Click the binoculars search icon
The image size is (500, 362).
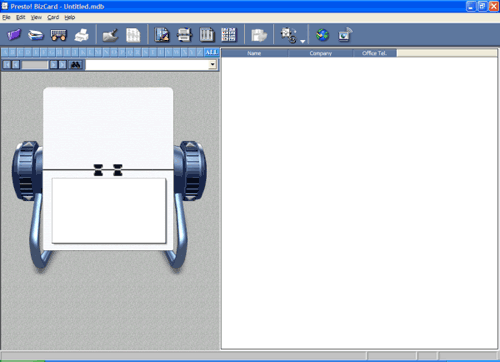point(75,64)
